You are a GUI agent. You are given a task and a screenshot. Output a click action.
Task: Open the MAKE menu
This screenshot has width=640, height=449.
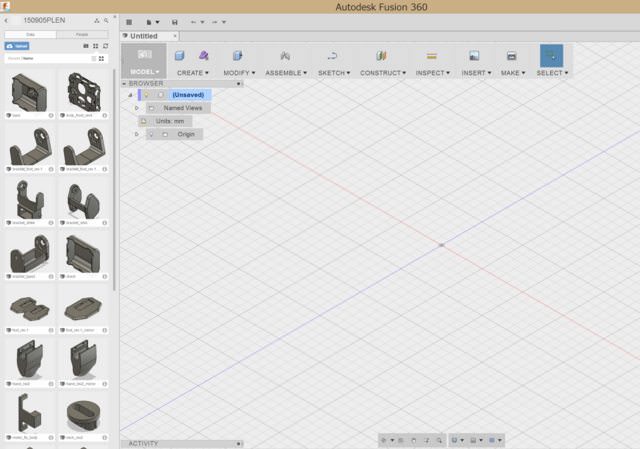(x=513, y=73)
